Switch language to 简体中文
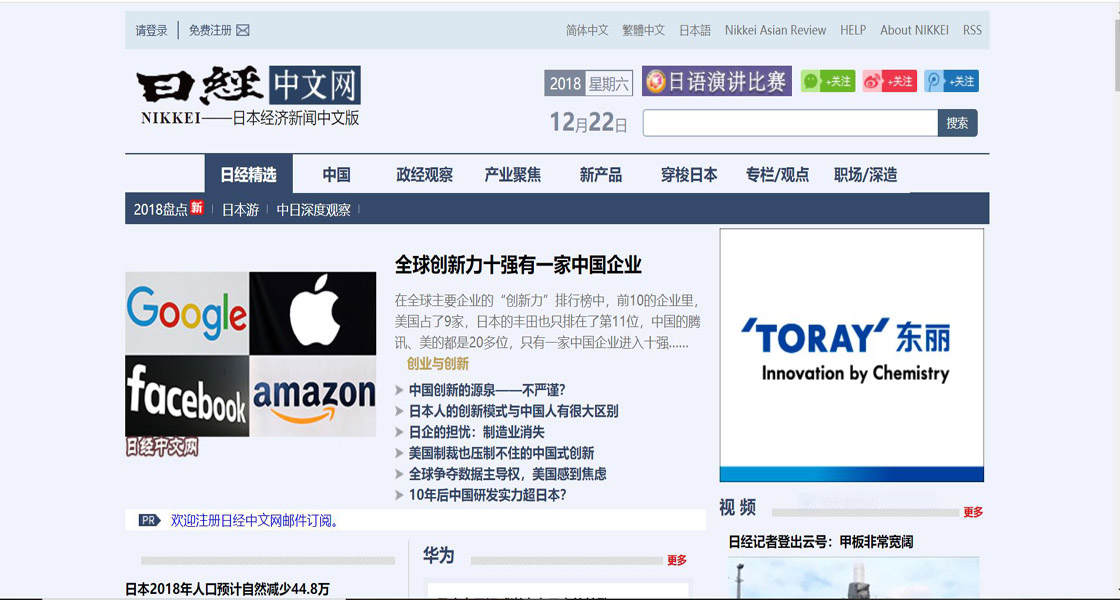Image resolution: width=1120 pixels, height=600 pixels. click(x=587, y=30)
